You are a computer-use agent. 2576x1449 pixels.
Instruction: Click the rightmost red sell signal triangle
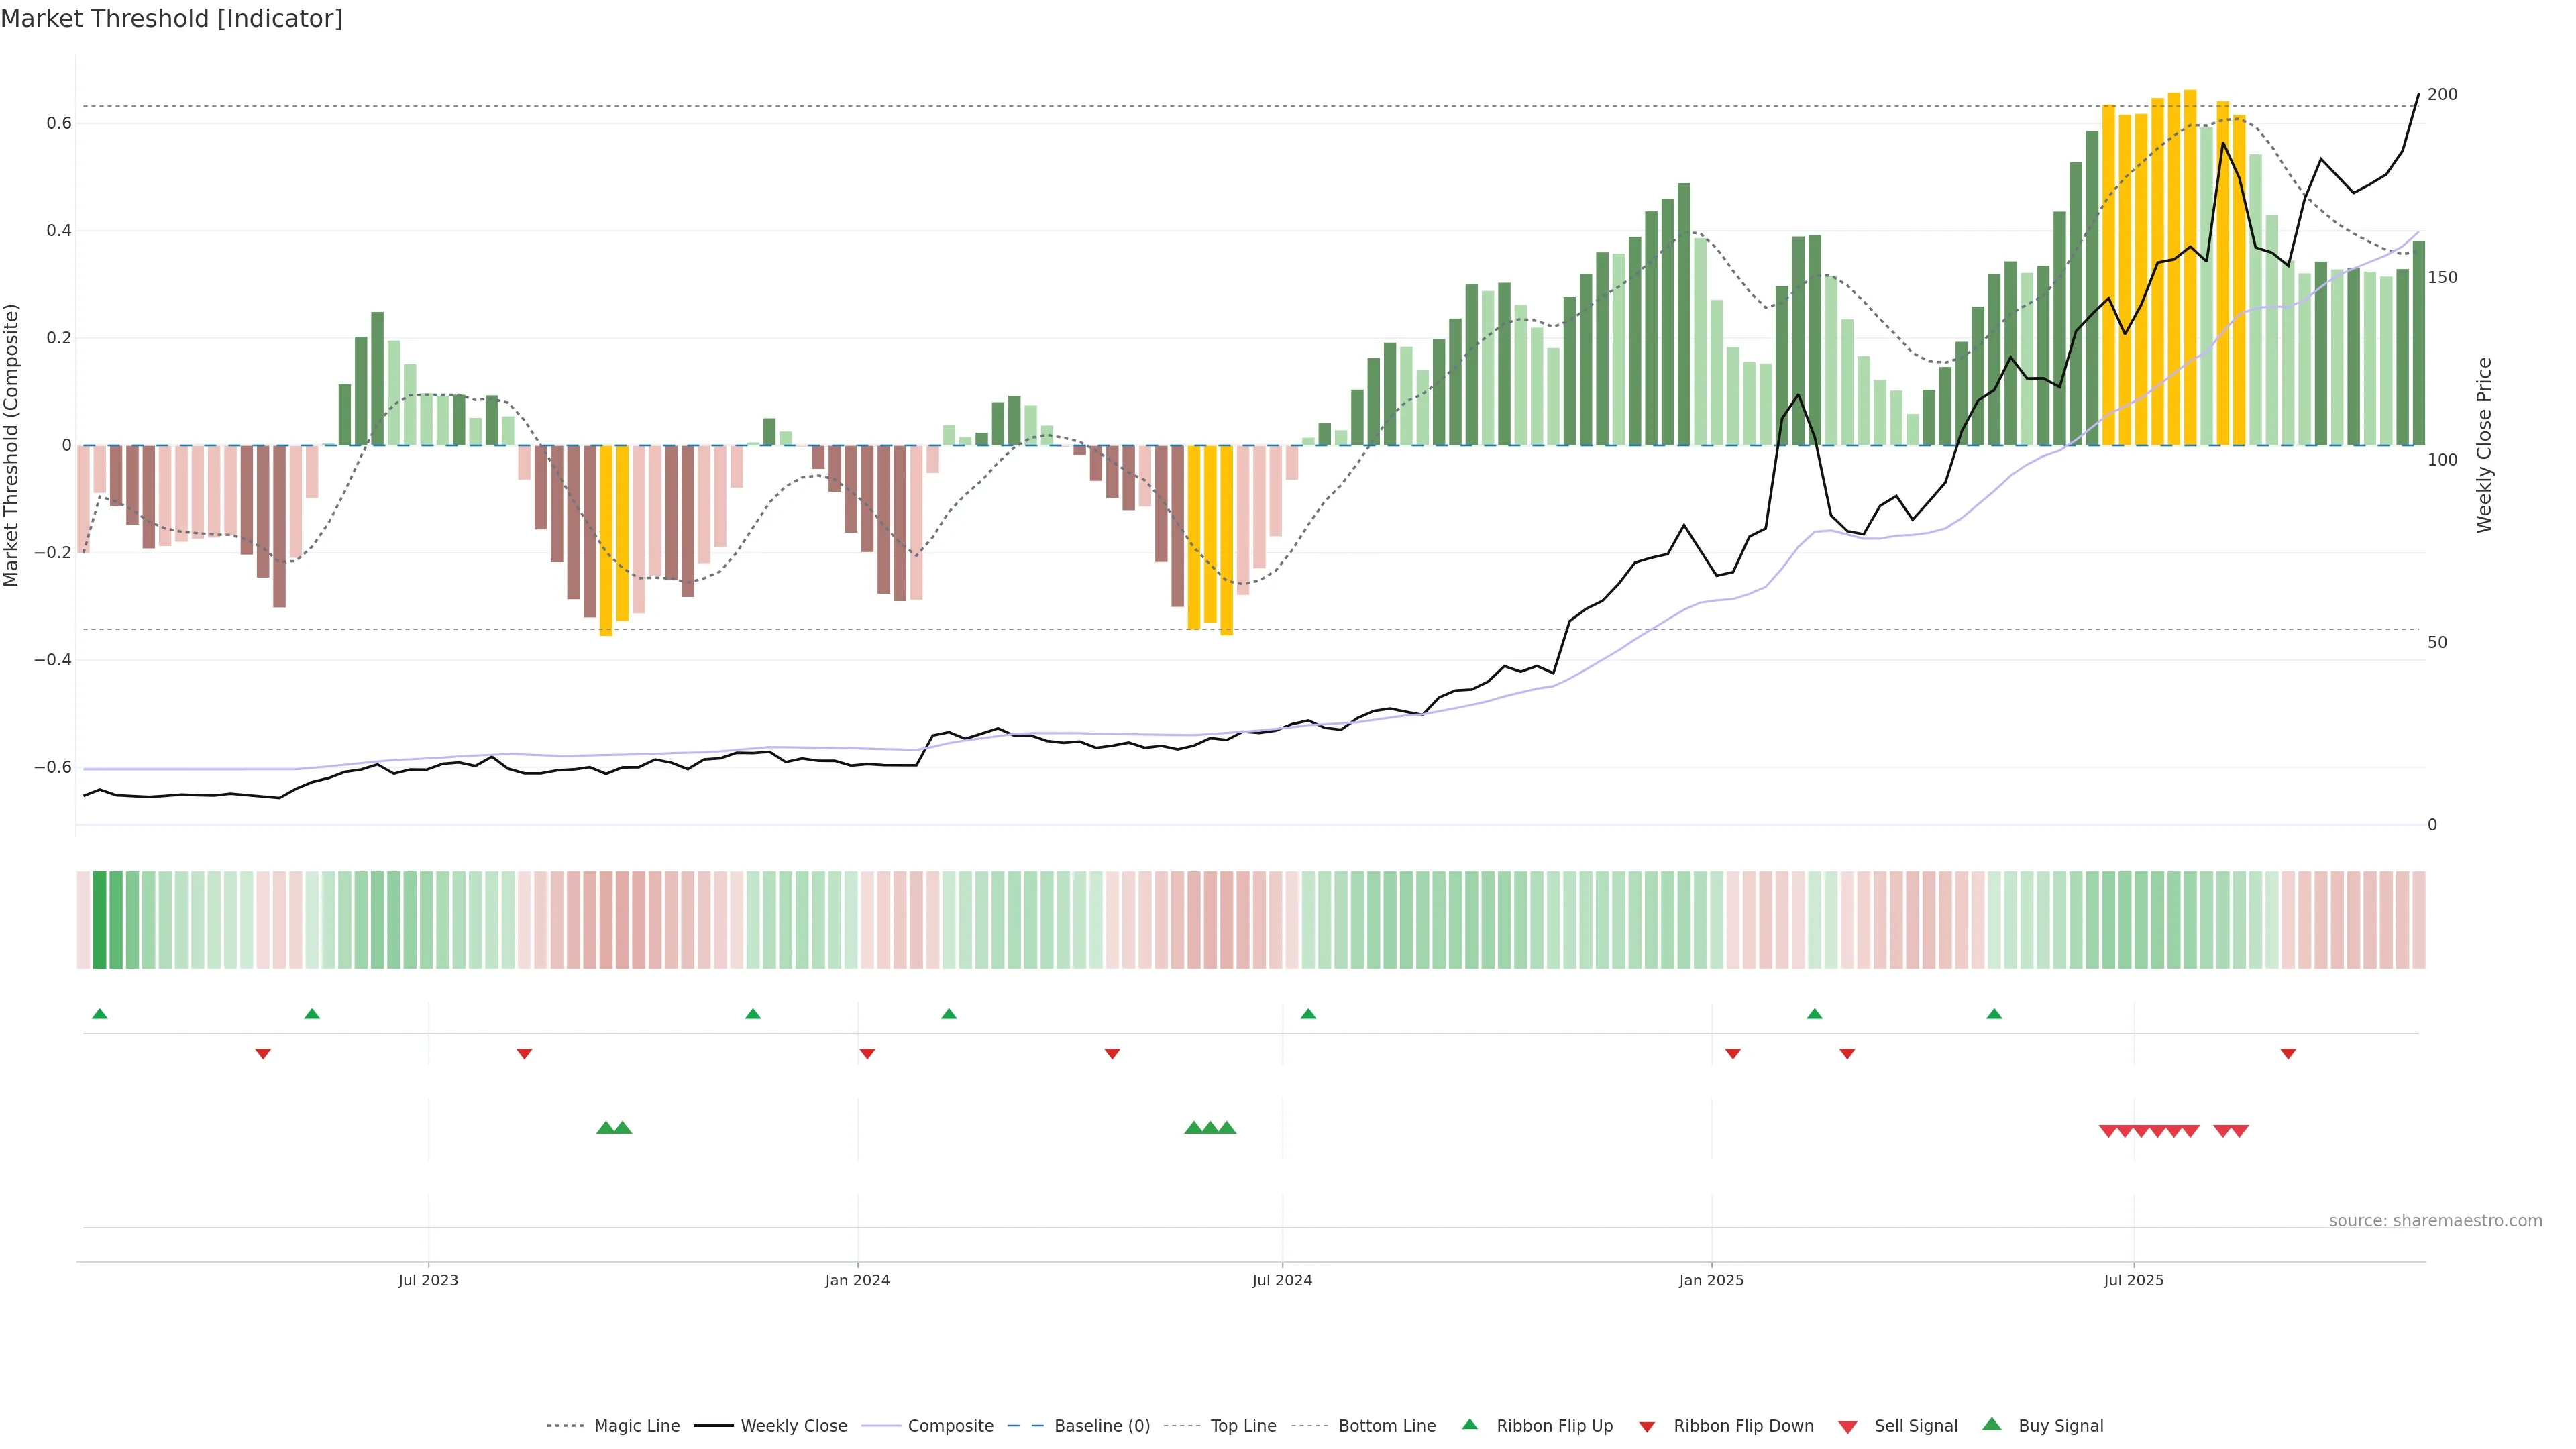(x=2240, y=1131)
